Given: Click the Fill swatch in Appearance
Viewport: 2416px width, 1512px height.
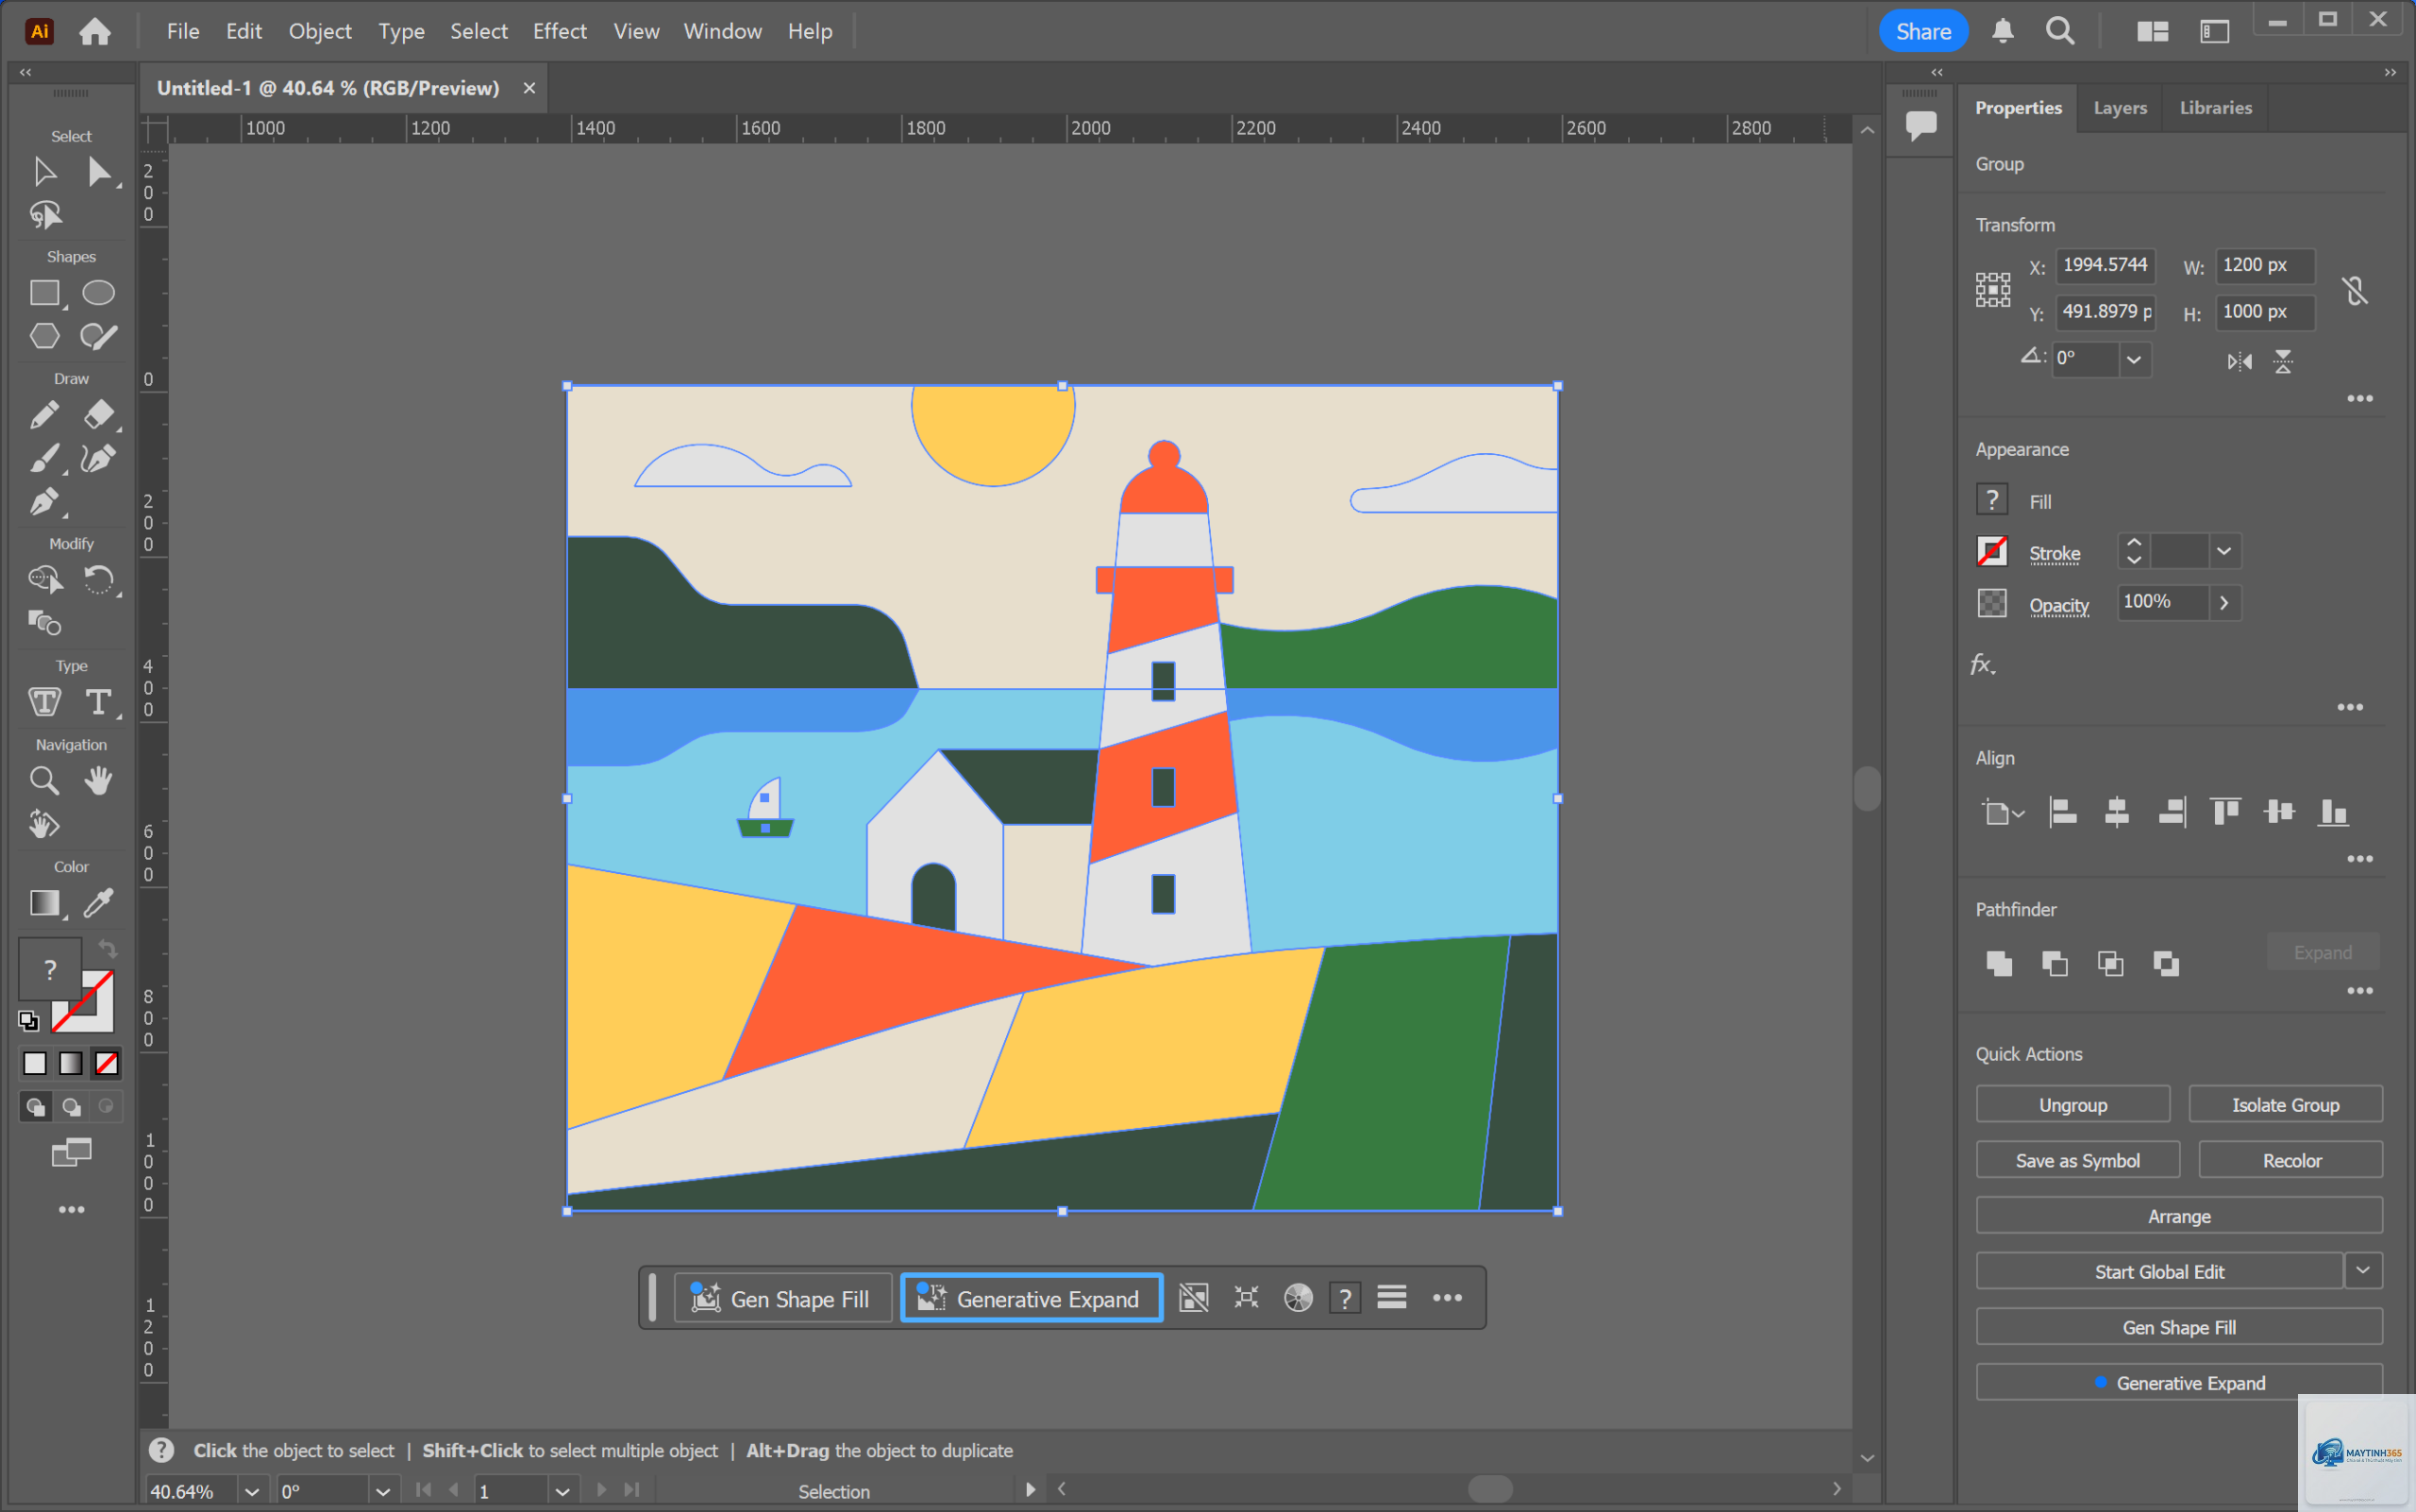Looking at the screenshot, I should 1992,499.
